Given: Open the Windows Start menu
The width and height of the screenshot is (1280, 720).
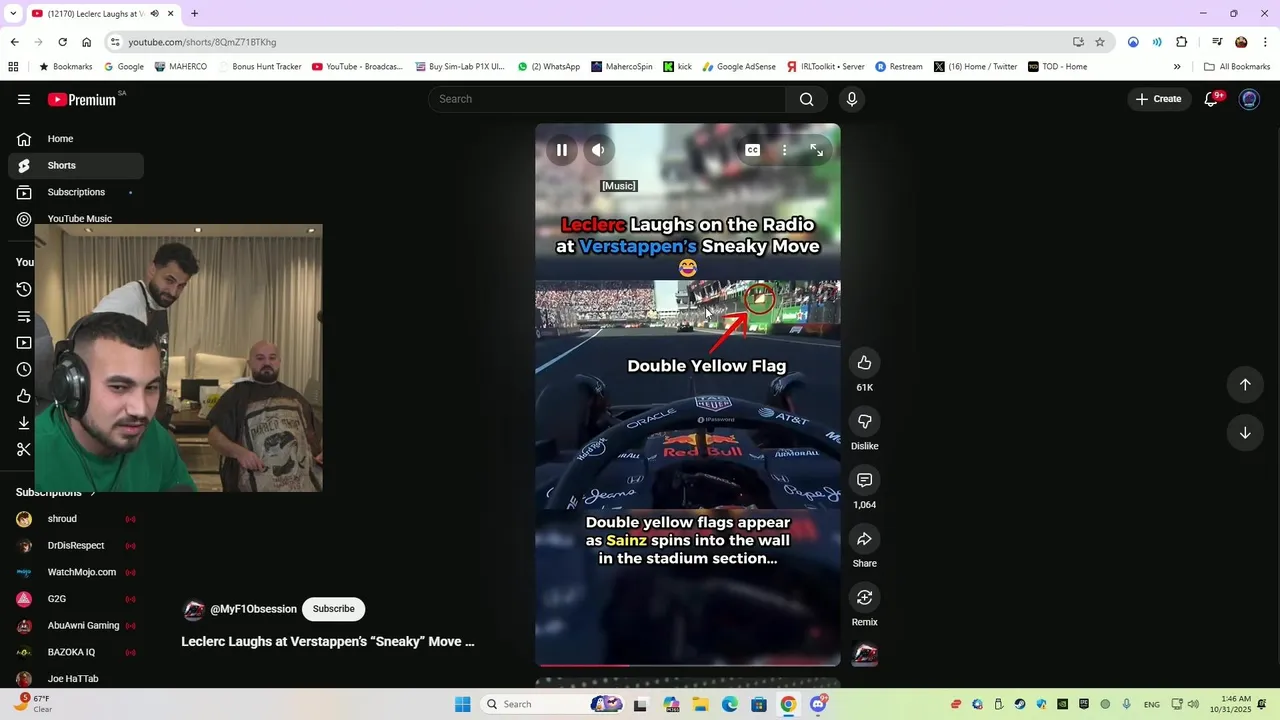Looking at the screenshot, I should [x=462, y=704].
